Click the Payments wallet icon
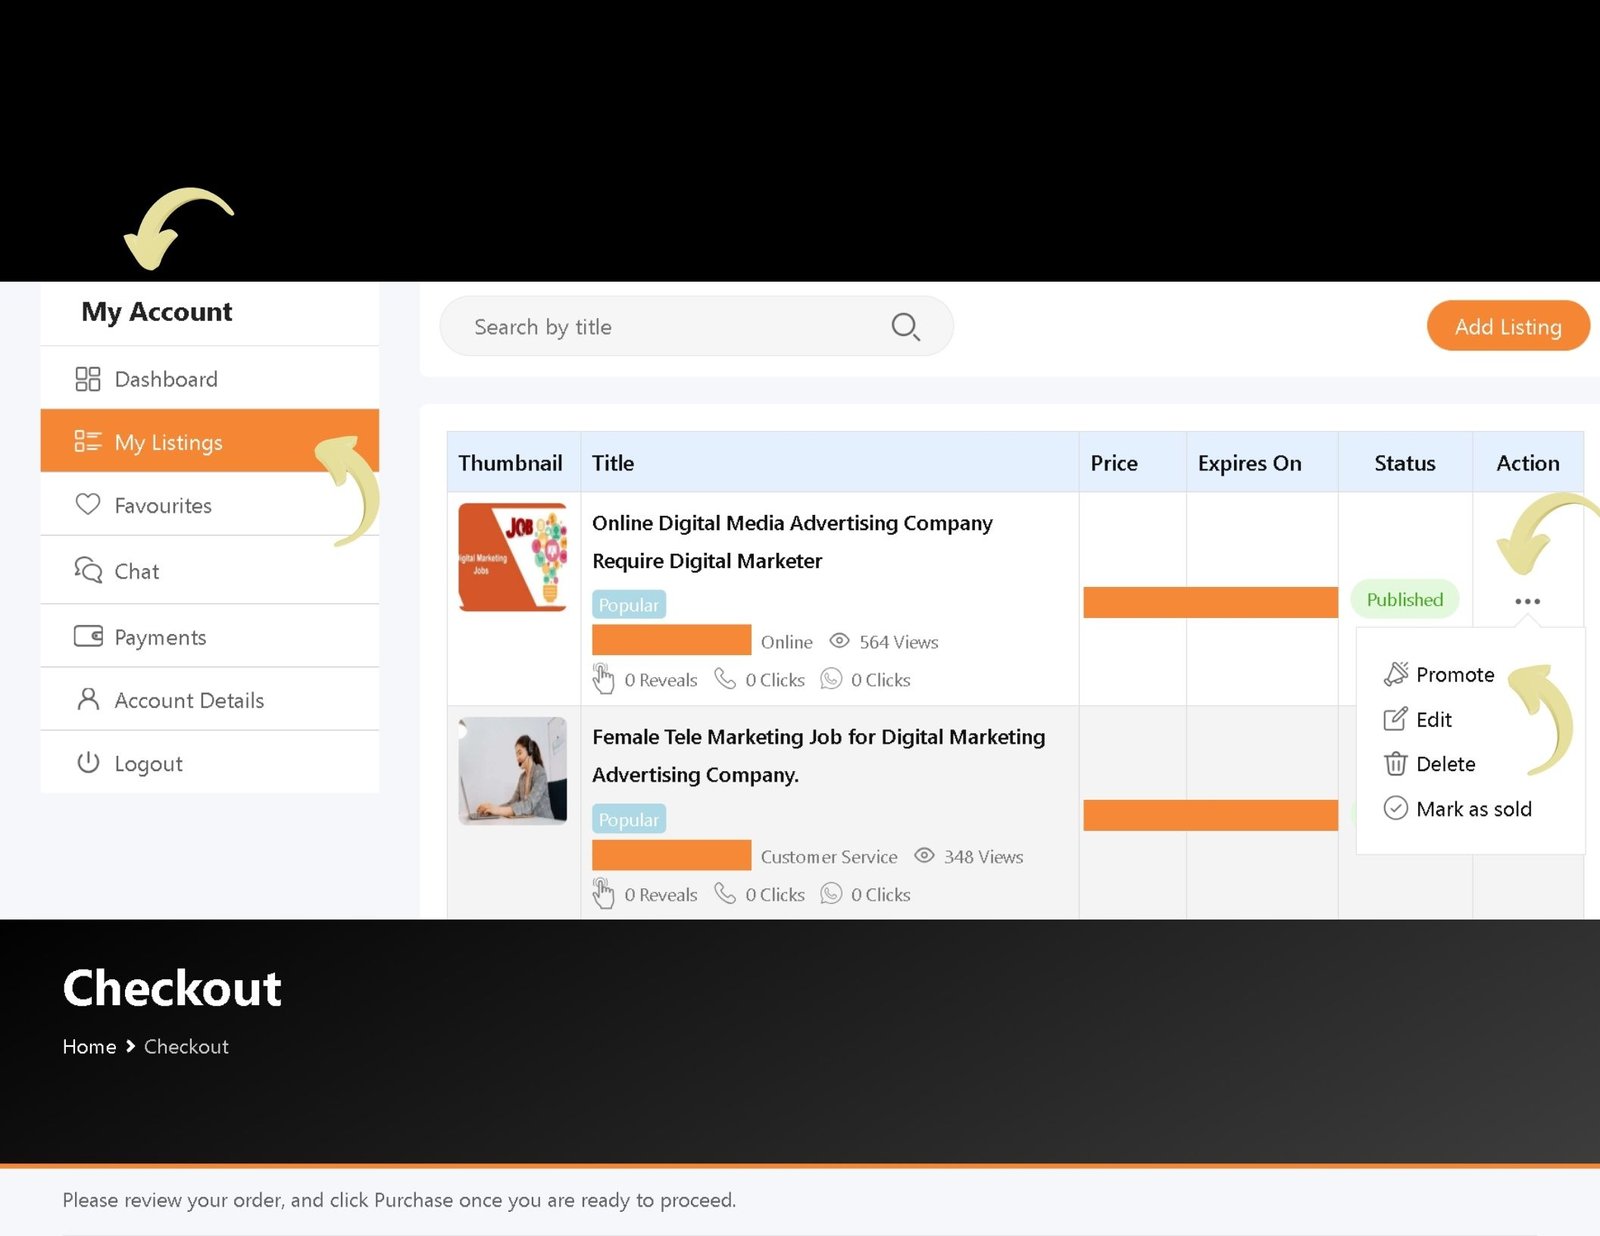The height and width of the screenshot is (1236, 1600). pos(88,636)
